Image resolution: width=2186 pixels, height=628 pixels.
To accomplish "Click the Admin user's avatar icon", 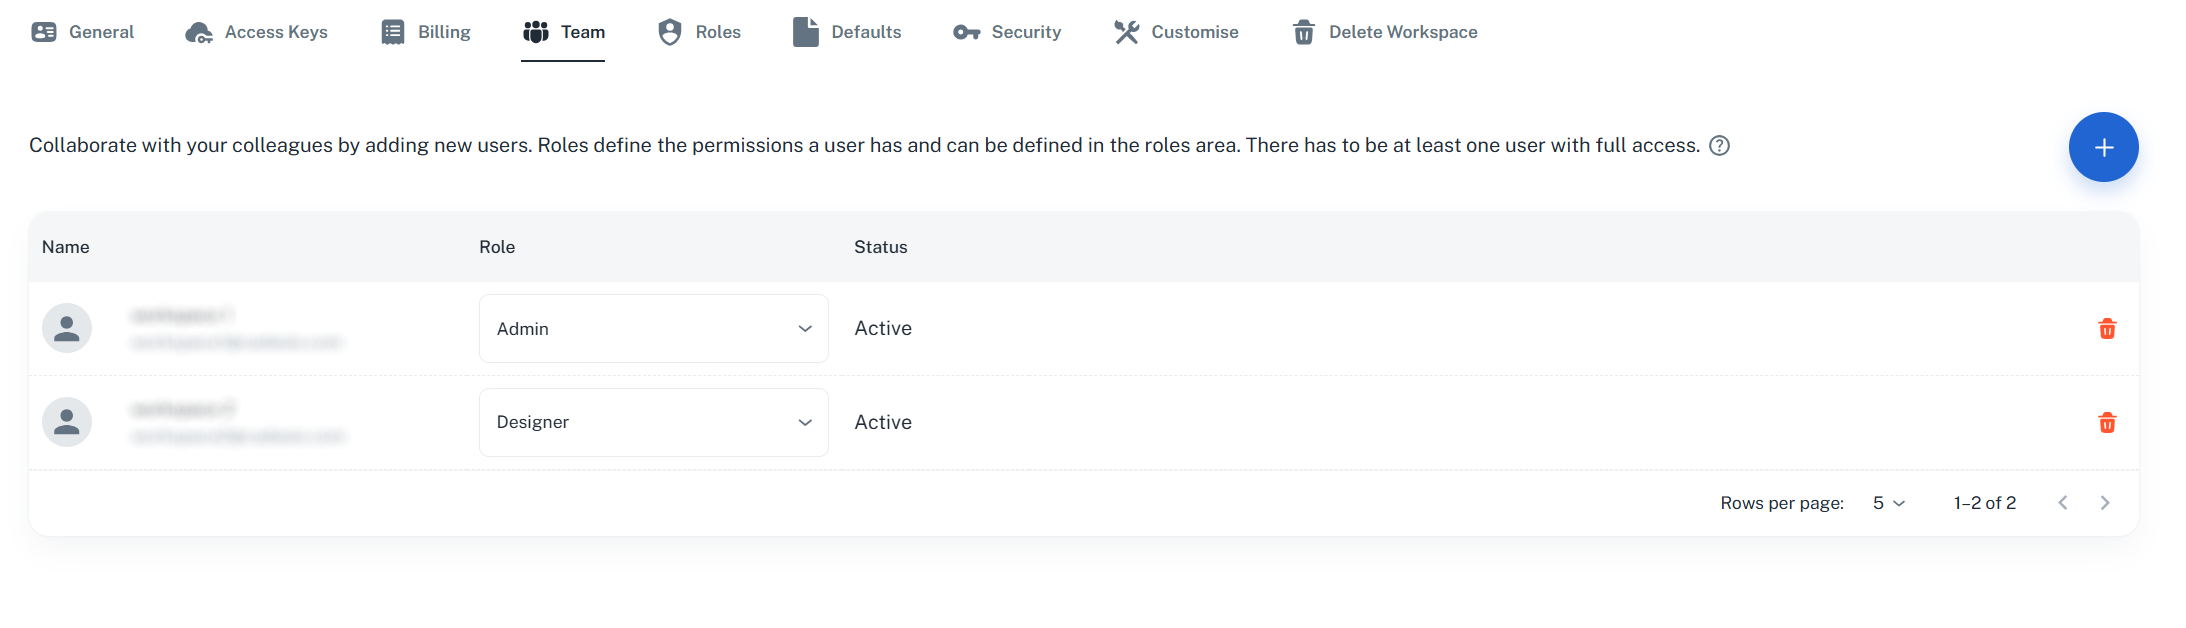I will (67, 328).
